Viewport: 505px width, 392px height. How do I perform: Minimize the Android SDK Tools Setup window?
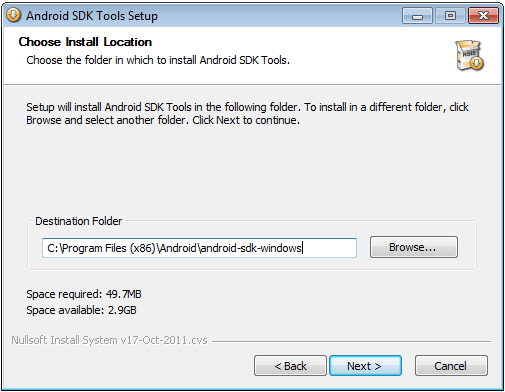click(x=417, y=16)
